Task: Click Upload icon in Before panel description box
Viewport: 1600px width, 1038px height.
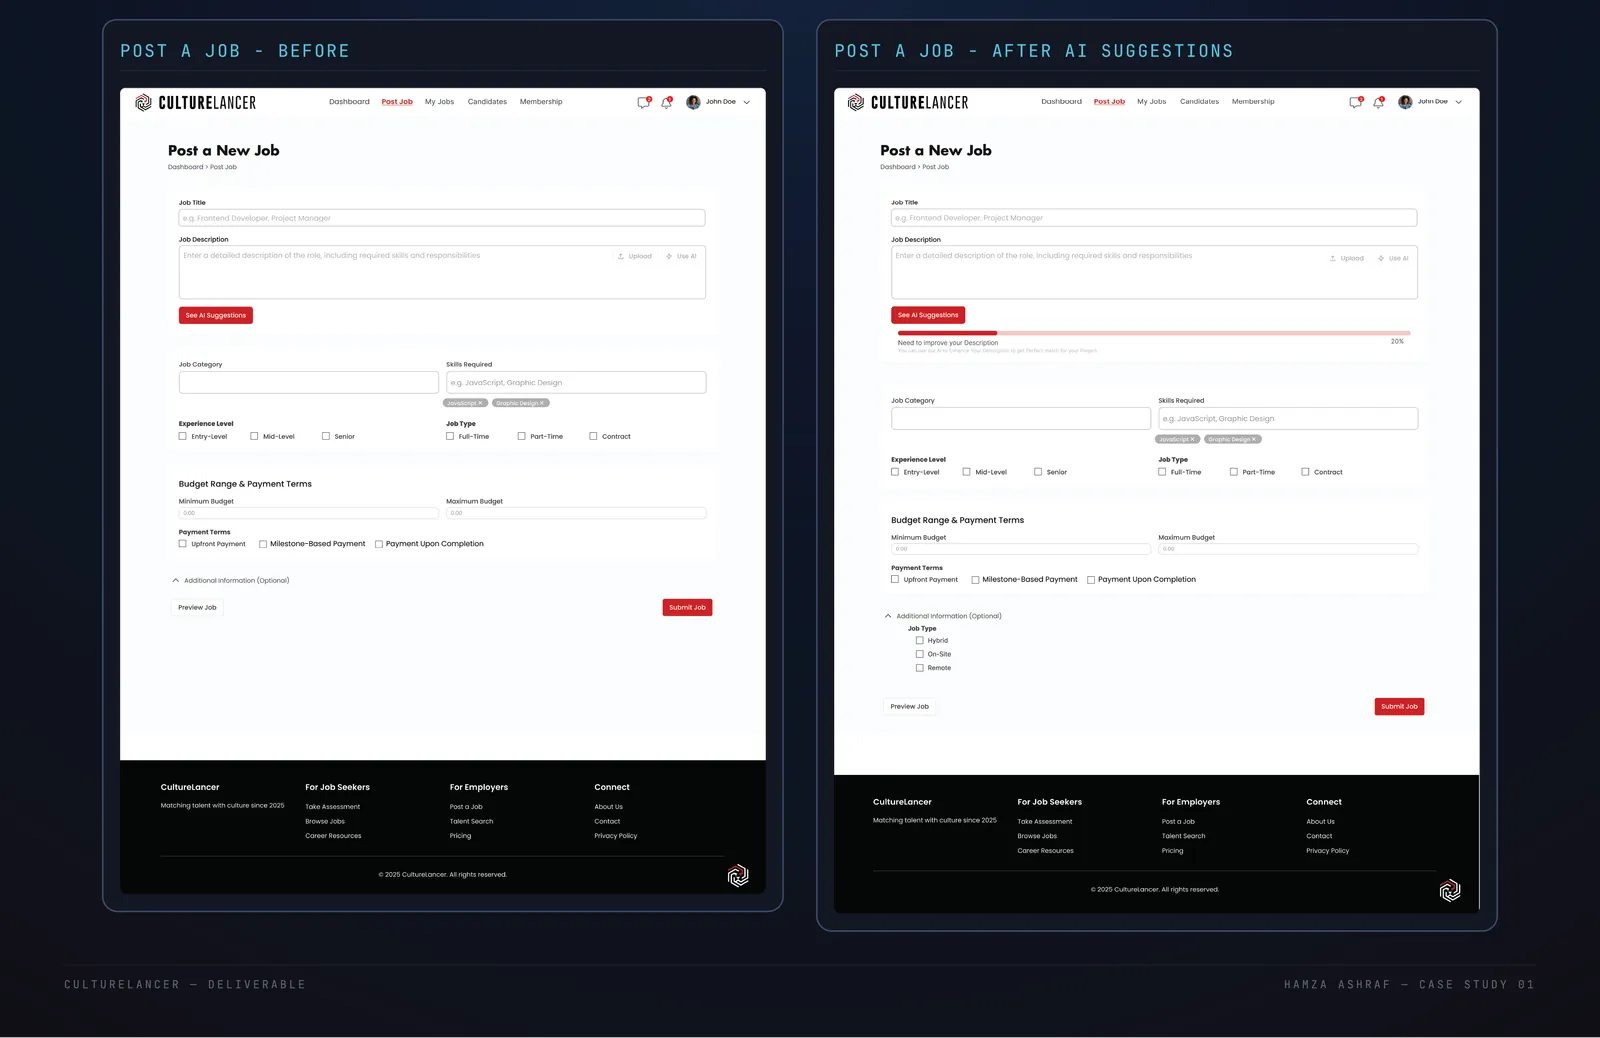Action: (621, 256)
